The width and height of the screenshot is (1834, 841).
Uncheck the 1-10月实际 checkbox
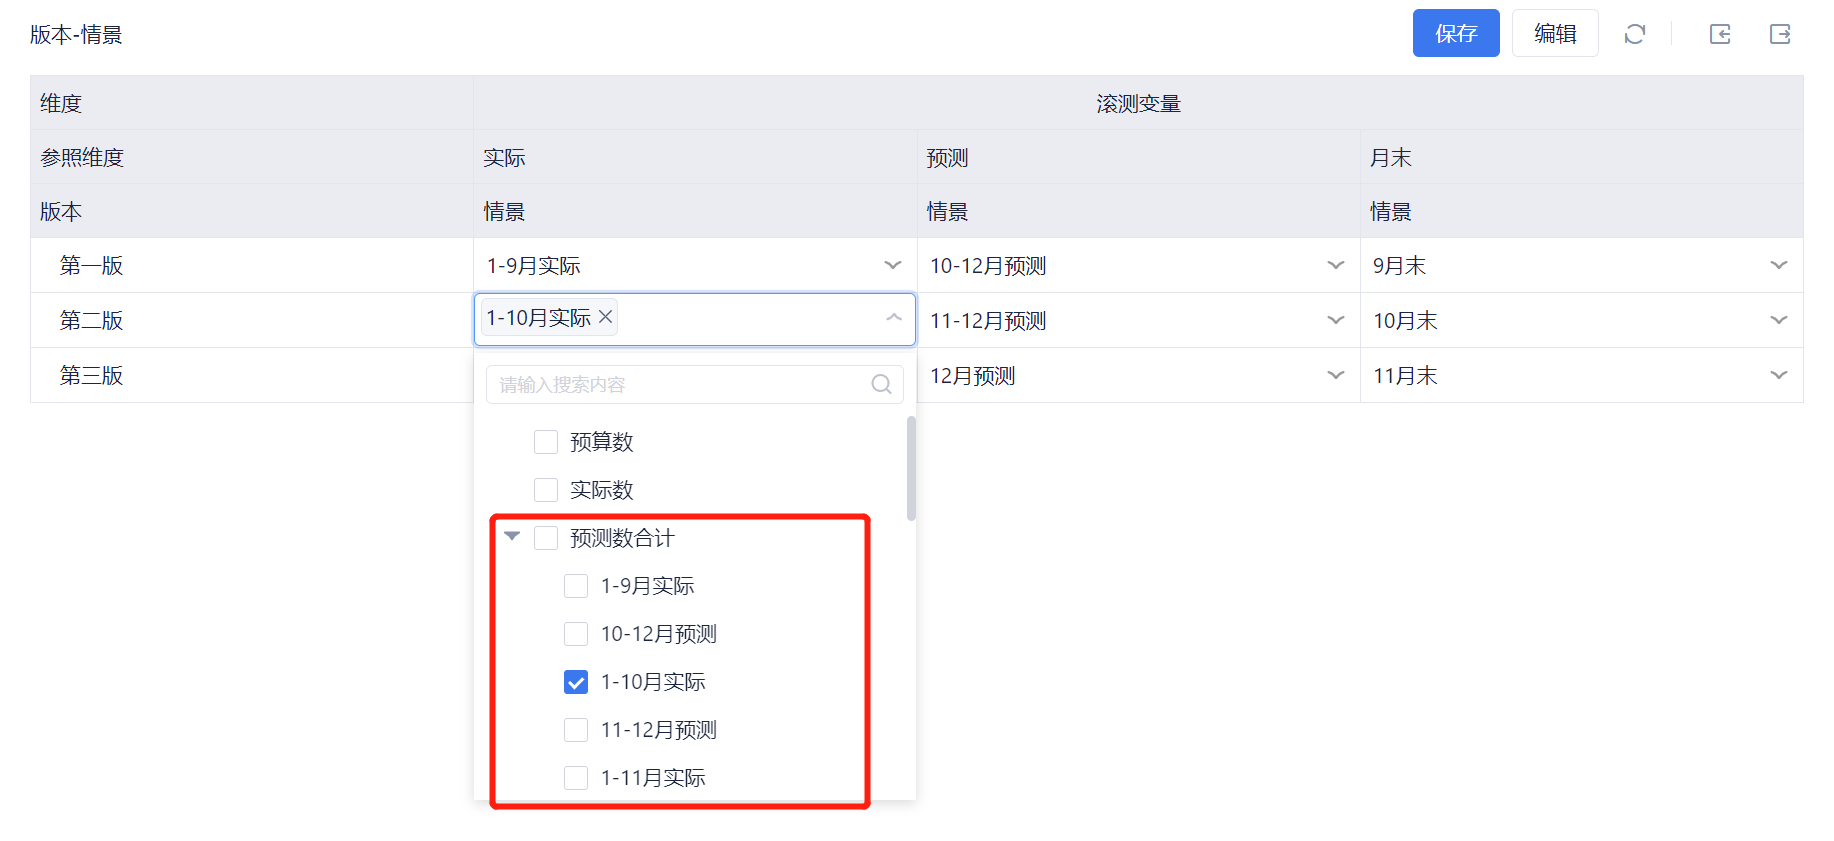pyautogui.click(x=576, y=682)
